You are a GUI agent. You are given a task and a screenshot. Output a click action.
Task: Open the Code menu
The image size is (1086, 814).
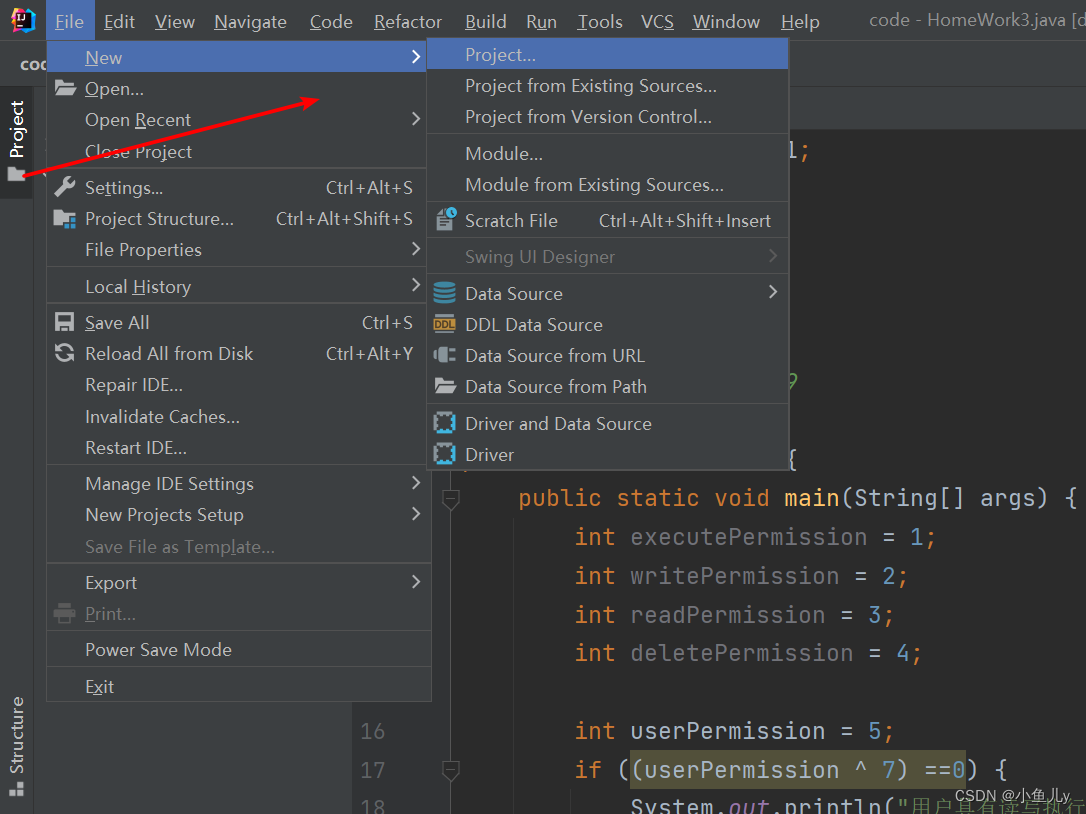pos(331,21)
